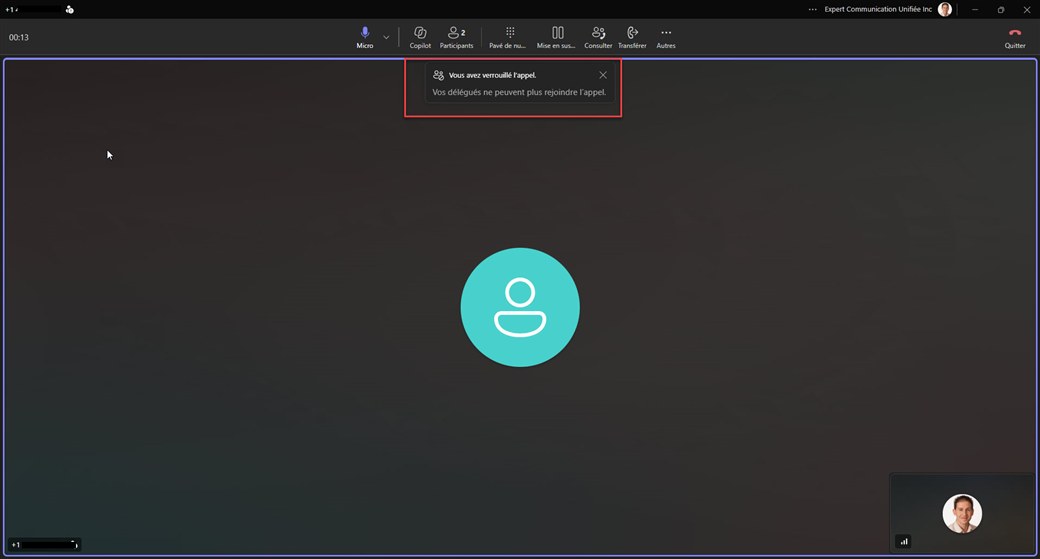Click the call lock icon beside caller number
Screen dimensions: 1040x559
(x=70, y=9)
